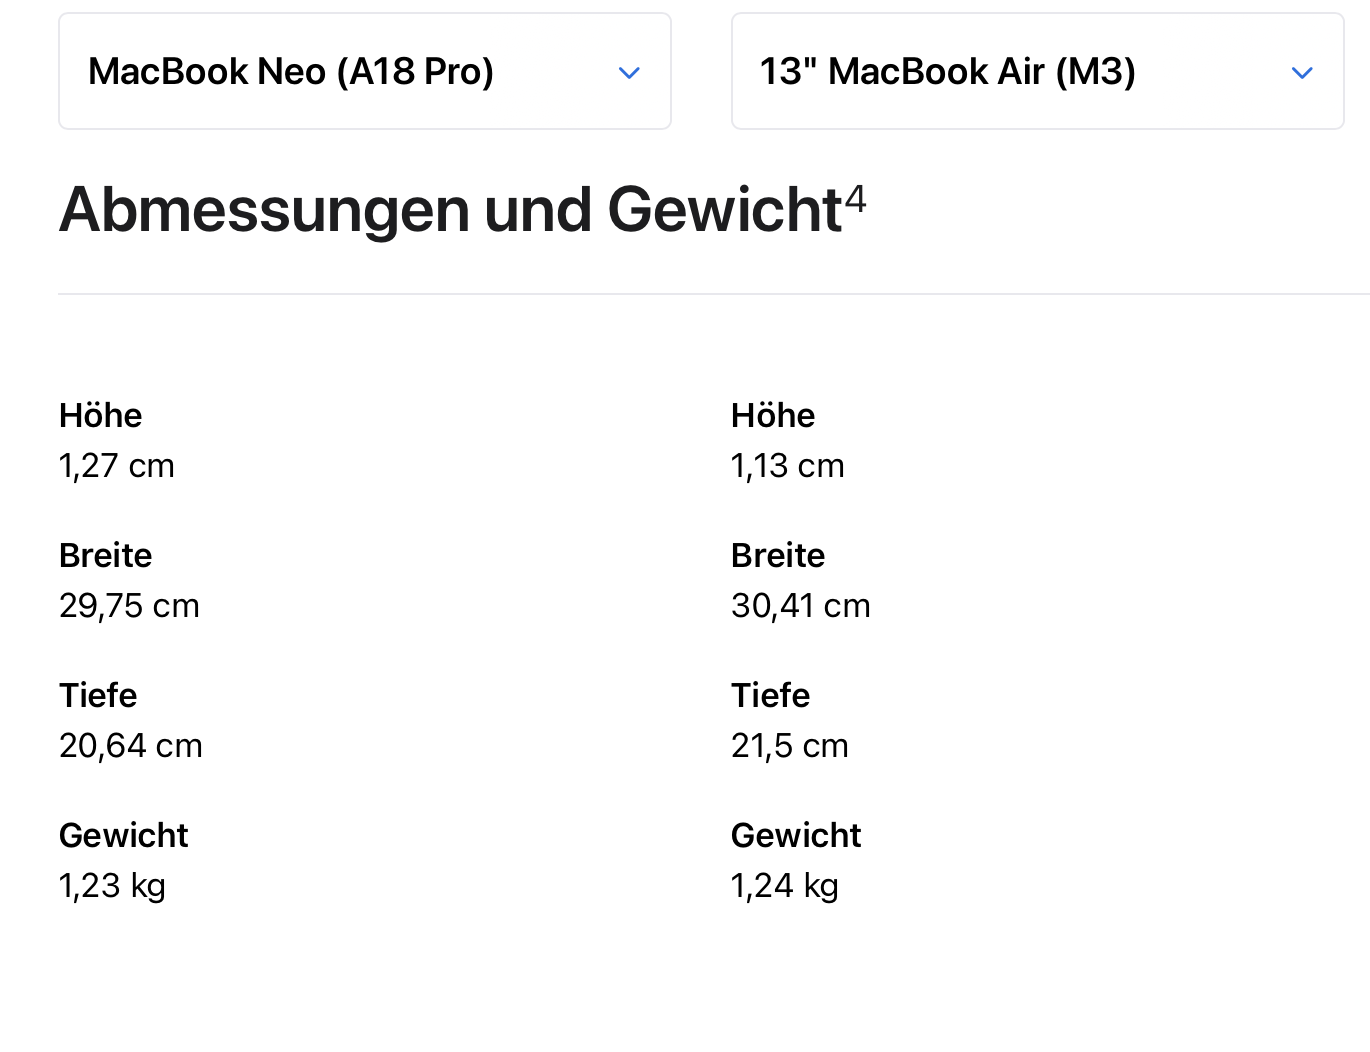1370x1052 pixels.
Task: Click the Höhe label above 1,13 cm
Action: pos(773,416)
